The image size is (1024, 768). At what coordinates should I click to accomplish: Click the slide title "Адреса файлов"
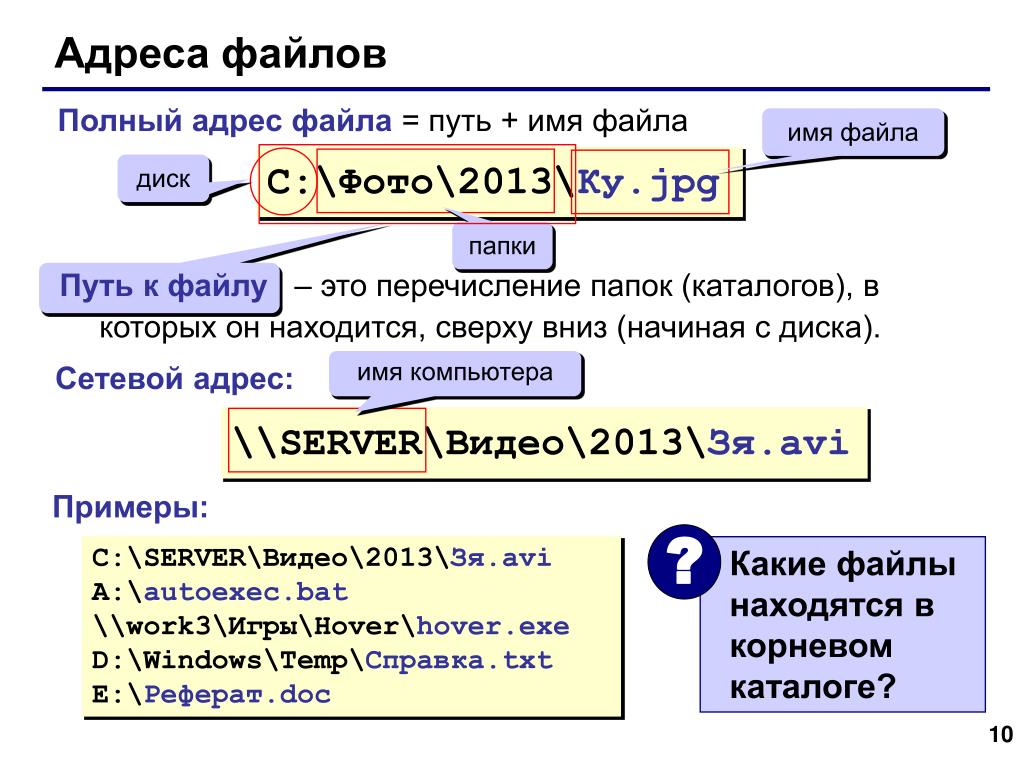221,53
